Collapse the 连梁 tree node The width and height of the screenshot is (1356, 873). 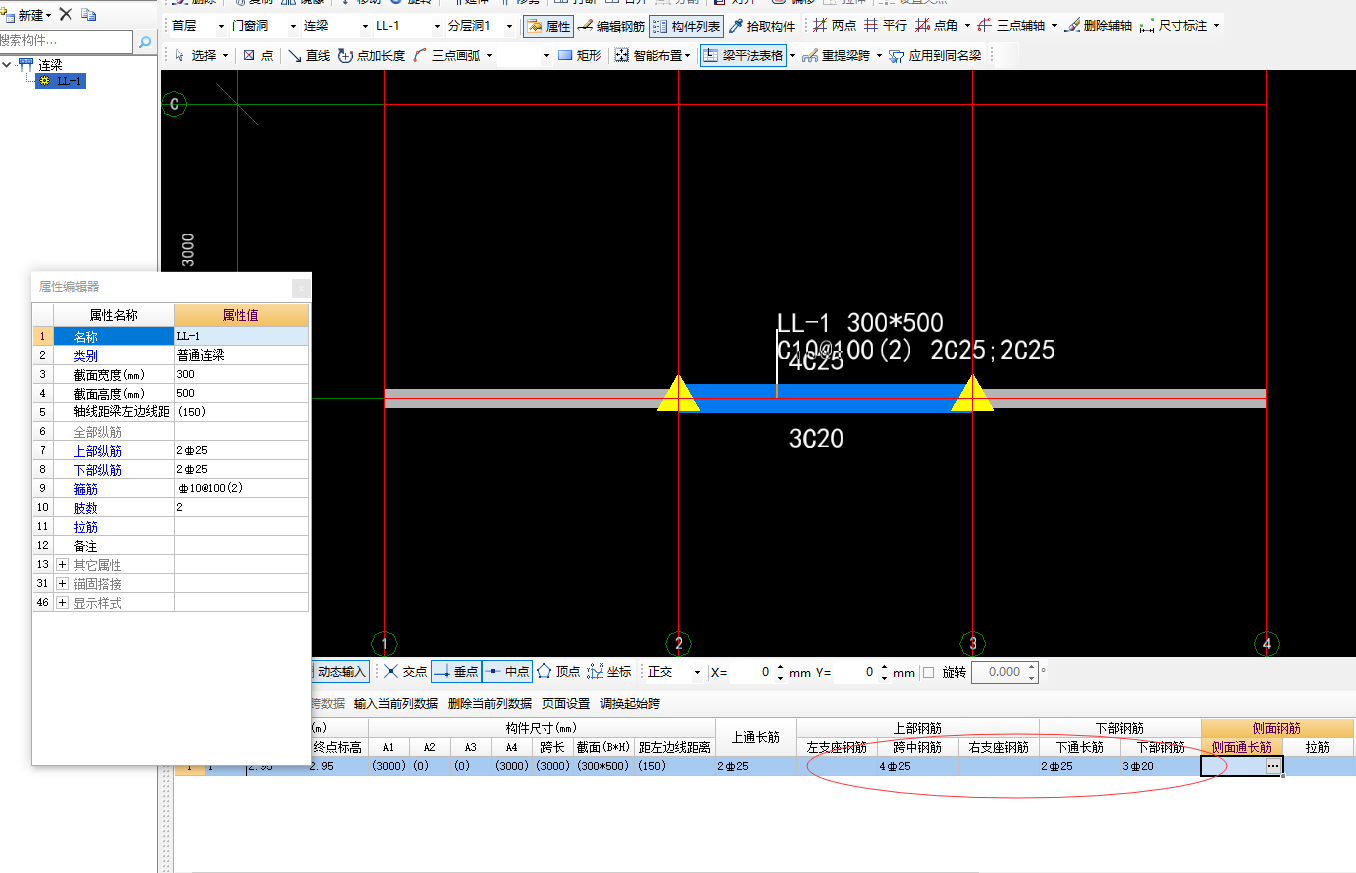[8, 65]
